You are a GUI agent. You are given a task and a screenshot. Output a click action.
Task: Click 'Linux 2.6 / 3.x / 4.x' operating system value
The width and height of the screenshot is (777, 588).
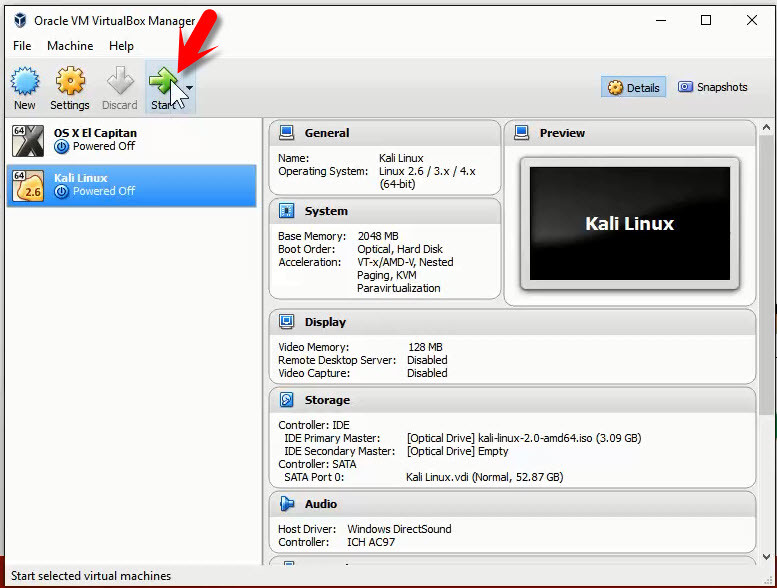click(x=427, y=171)
